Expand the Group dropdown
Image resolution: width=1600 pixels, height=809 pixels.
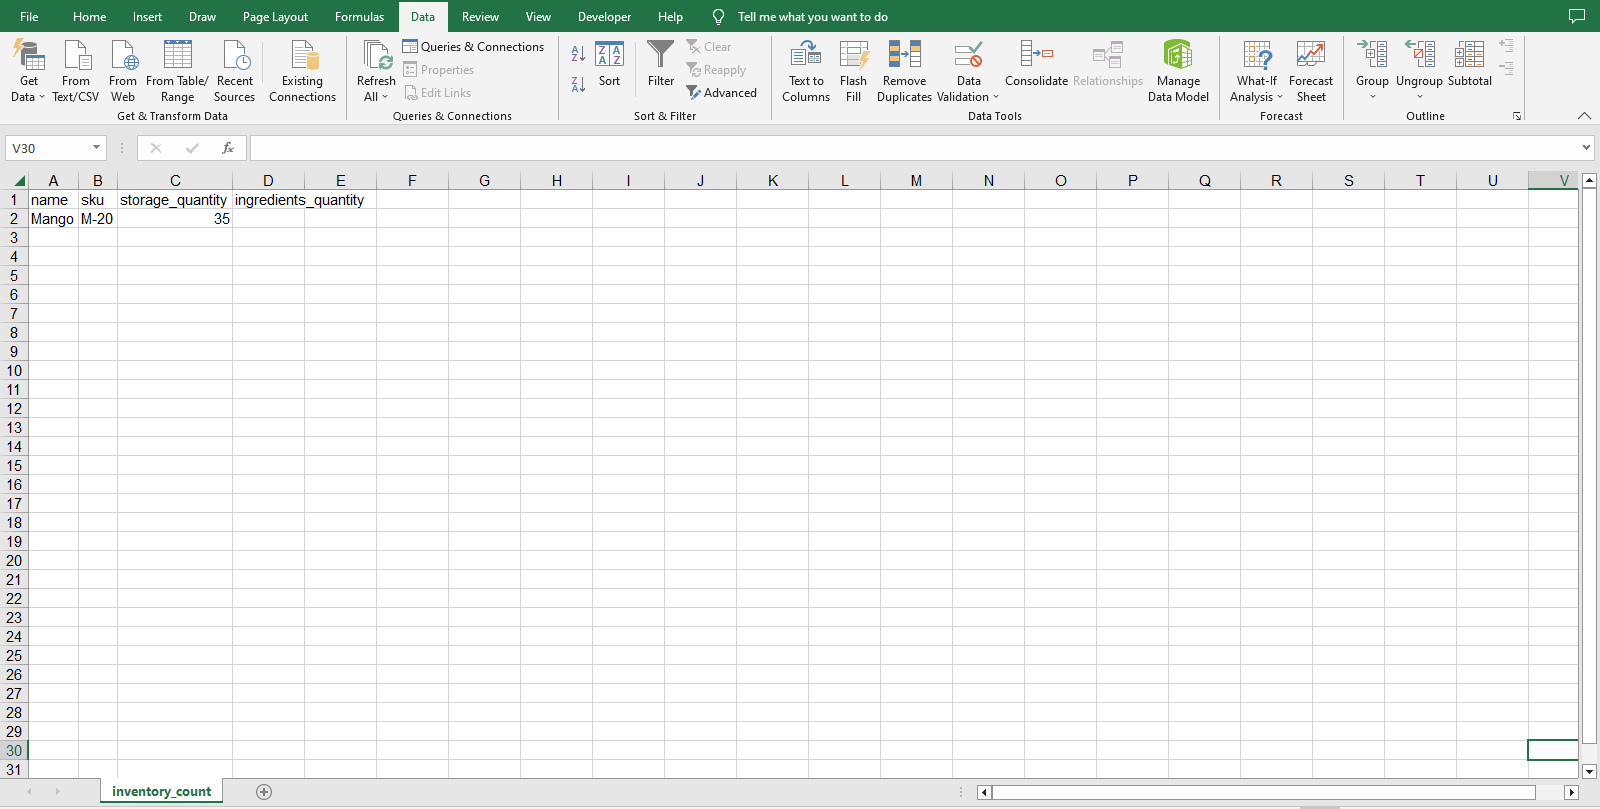pyautogui.click(x=1372, y=97)
